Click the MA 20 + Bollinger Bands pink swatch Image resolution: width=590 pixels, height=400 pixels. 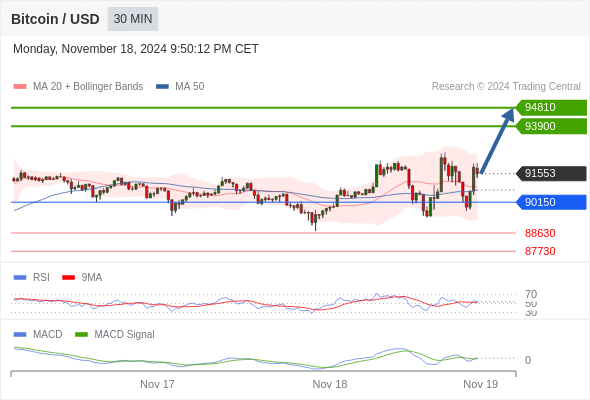[x=20, y=87]
